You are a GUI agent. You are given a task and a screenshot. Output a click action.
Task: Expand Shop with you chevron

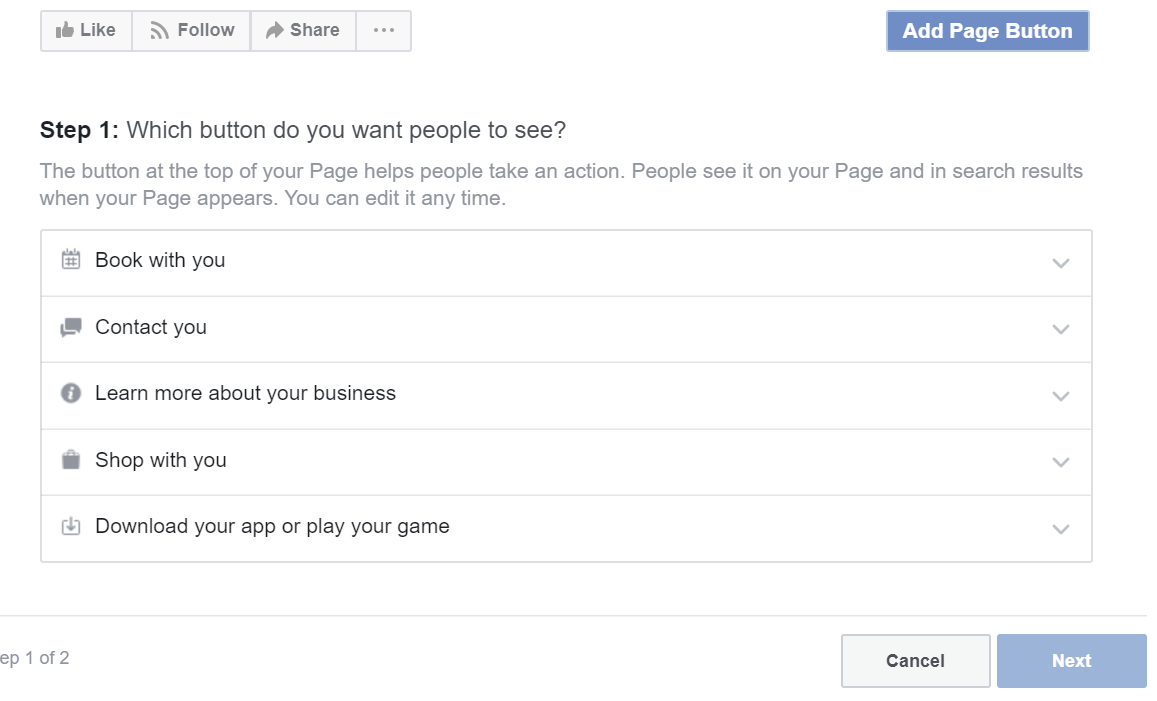[1061, 463]
